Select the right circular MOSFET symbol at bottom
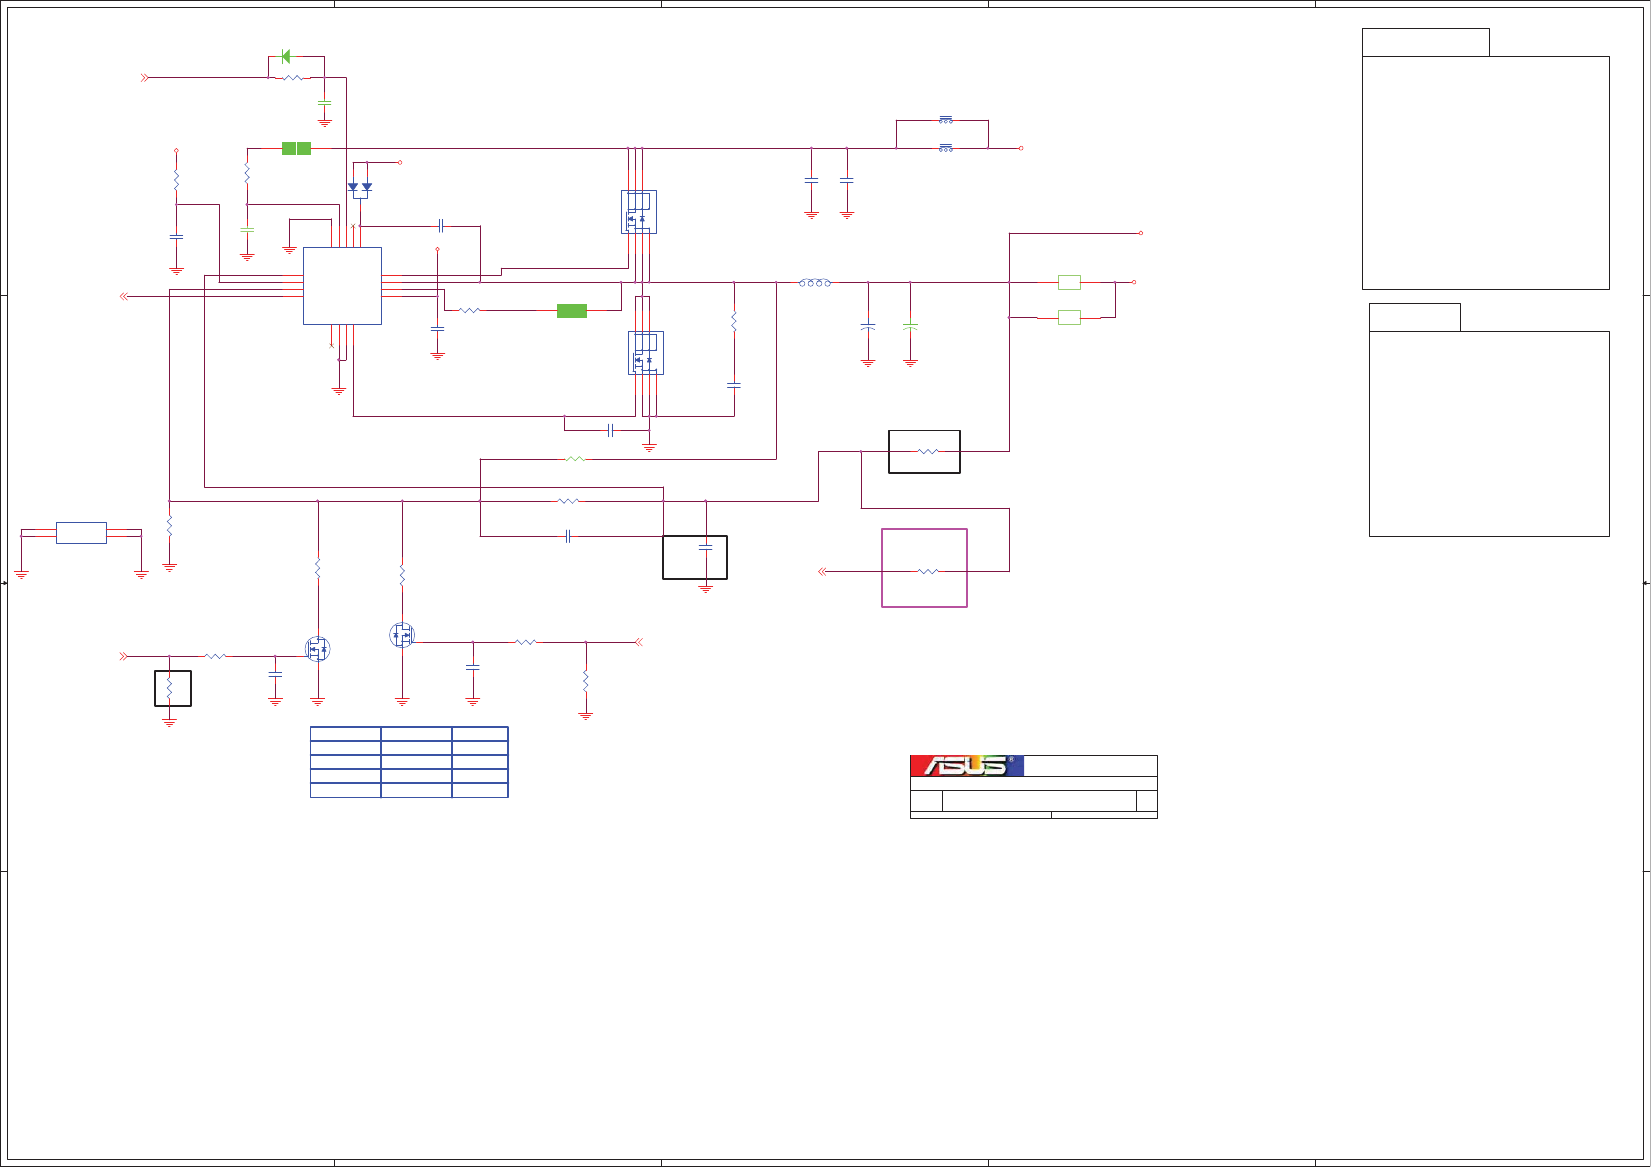 pyautogui.click(x=402, y=635)
